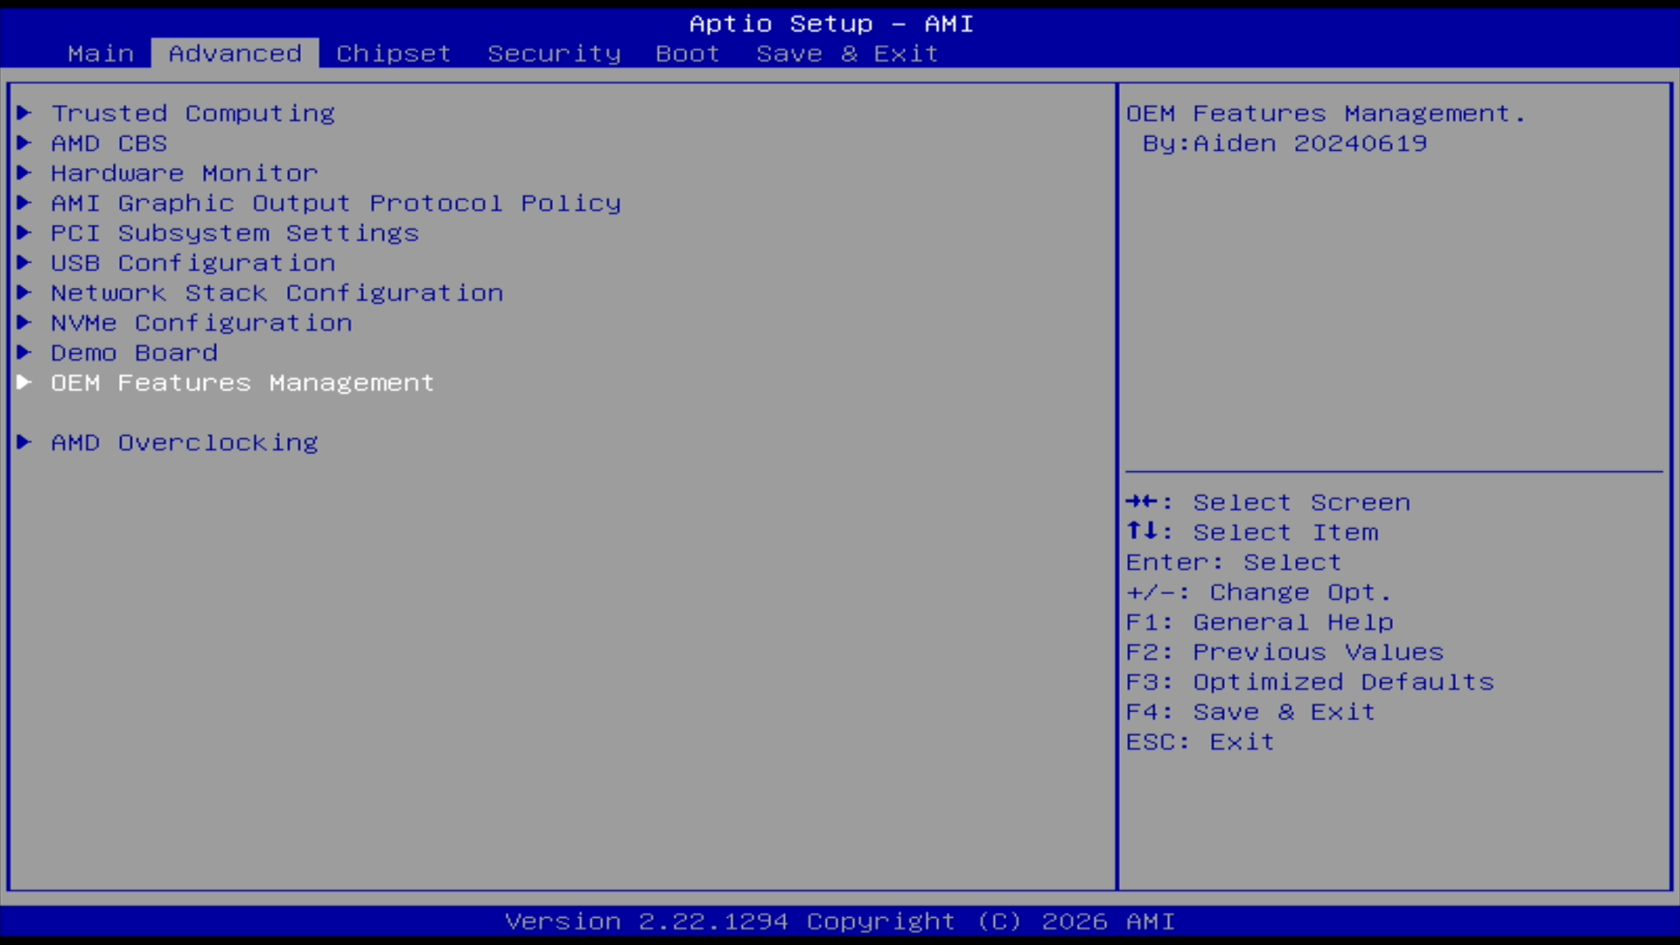Open AMD CBS submenu
1680x945 pixels.
click(109, 143)
